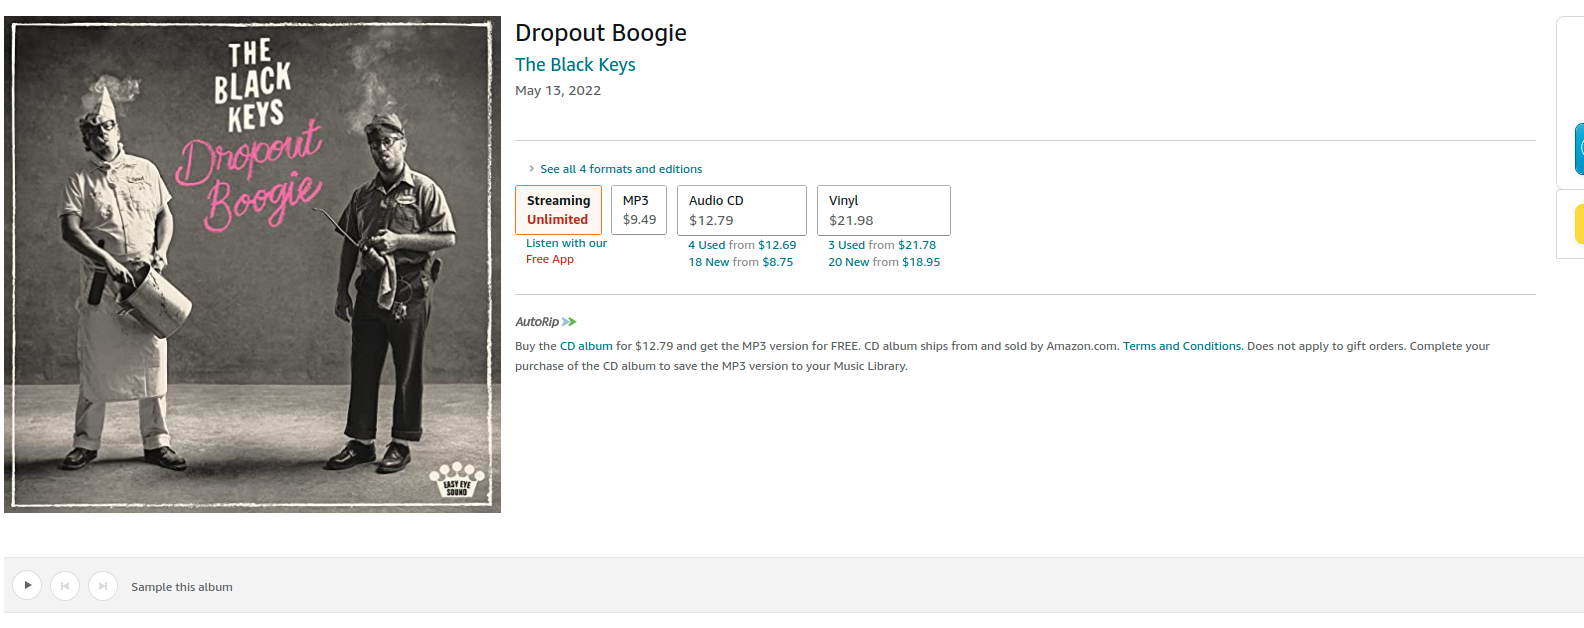
Task: Expand See all 4 formats and editions
Action: point(621,169)
